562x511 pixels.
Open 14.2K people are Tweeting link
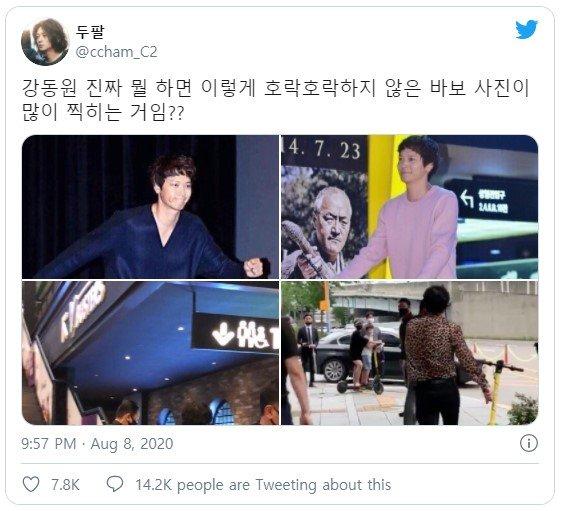[x=263, y=485]
